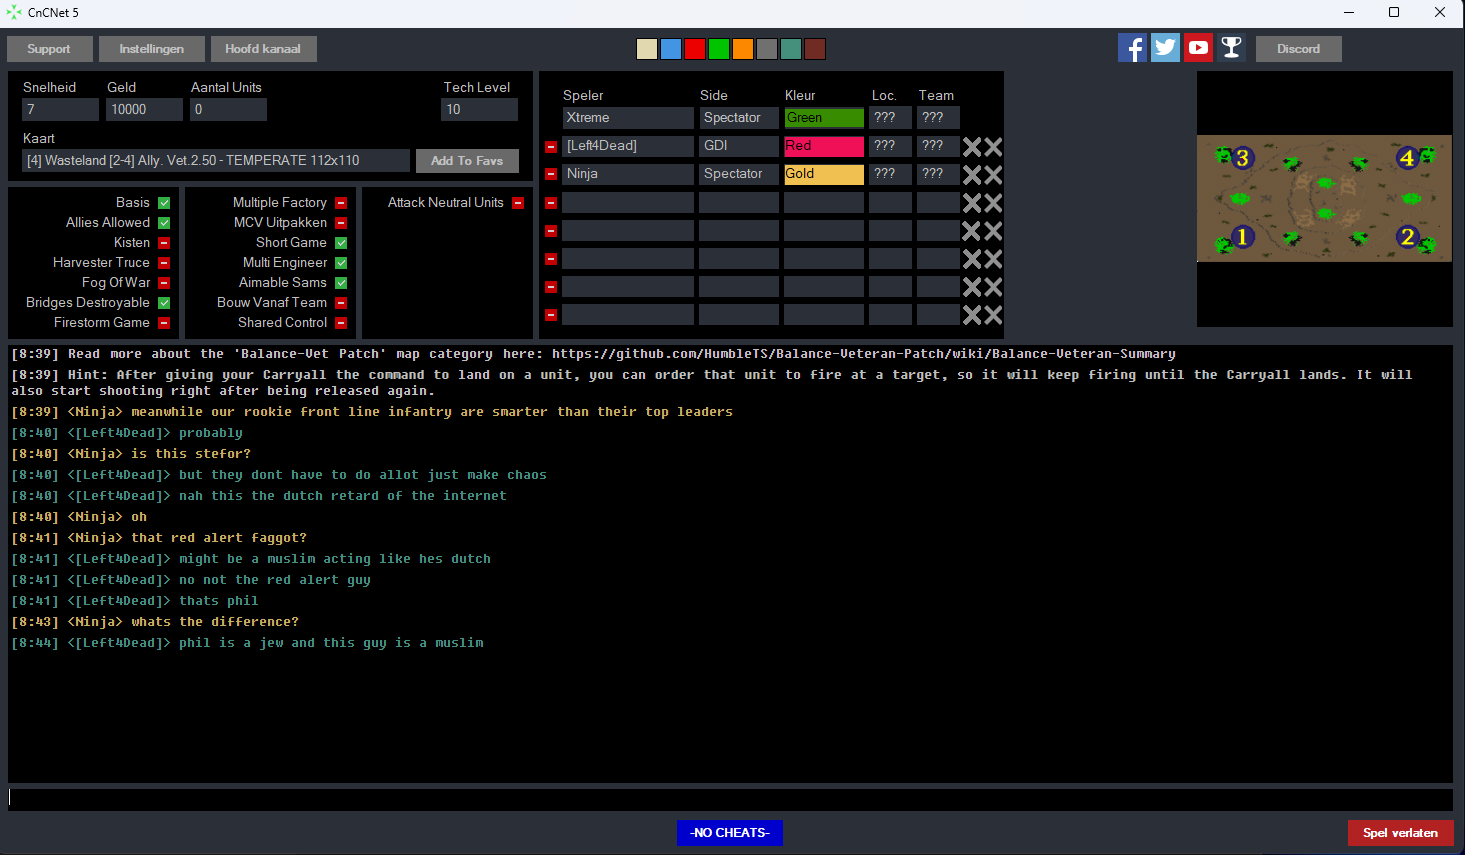
Task: Open the Kleur dropdown showing Green
Action: coord(823,118)
